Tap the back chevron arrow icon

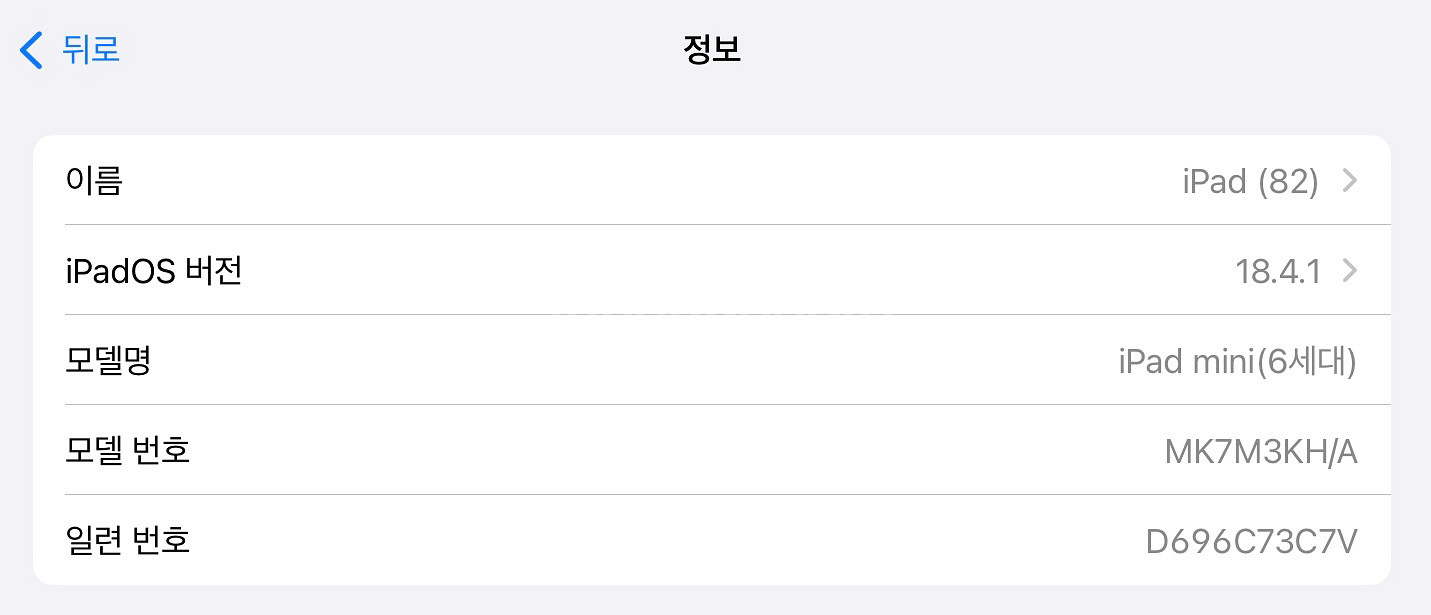pyautogui.click(x=32, y=50)
